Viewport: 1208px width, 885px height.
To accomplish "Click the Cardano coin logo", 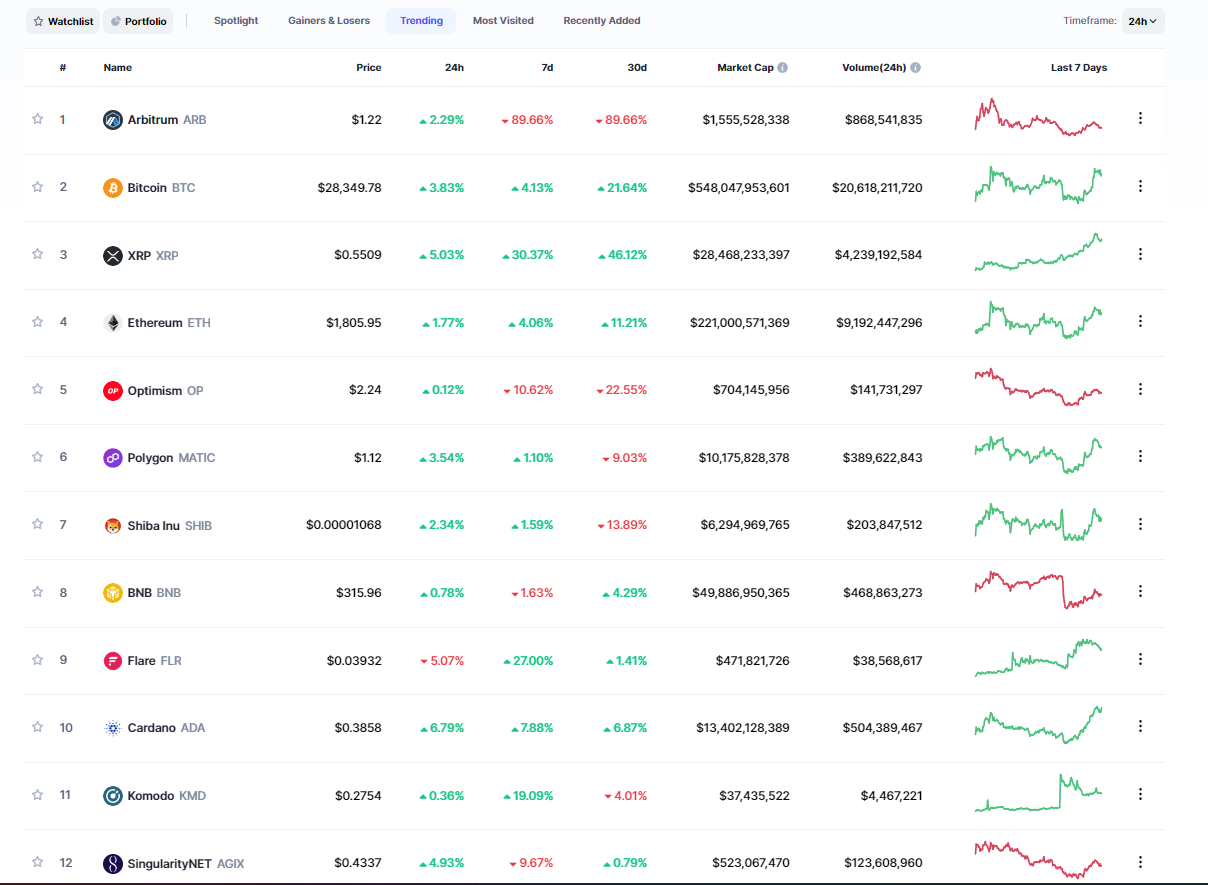I will 113,728.
